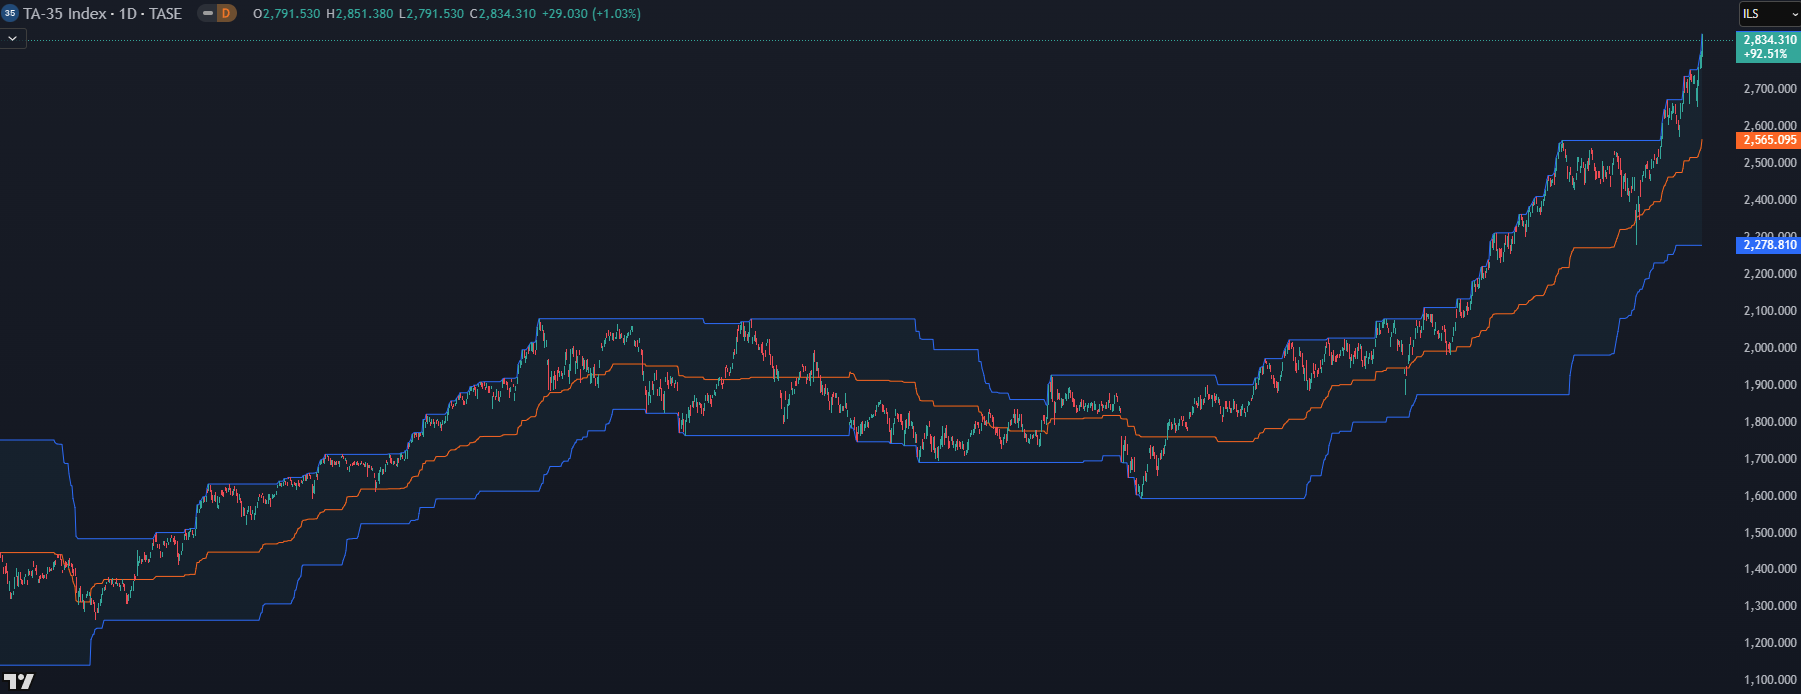The height and width of the screenshot is (694, 1801).
Task: Click the 1,500.000 price axis label
Action: click(x=1770, y=533)
